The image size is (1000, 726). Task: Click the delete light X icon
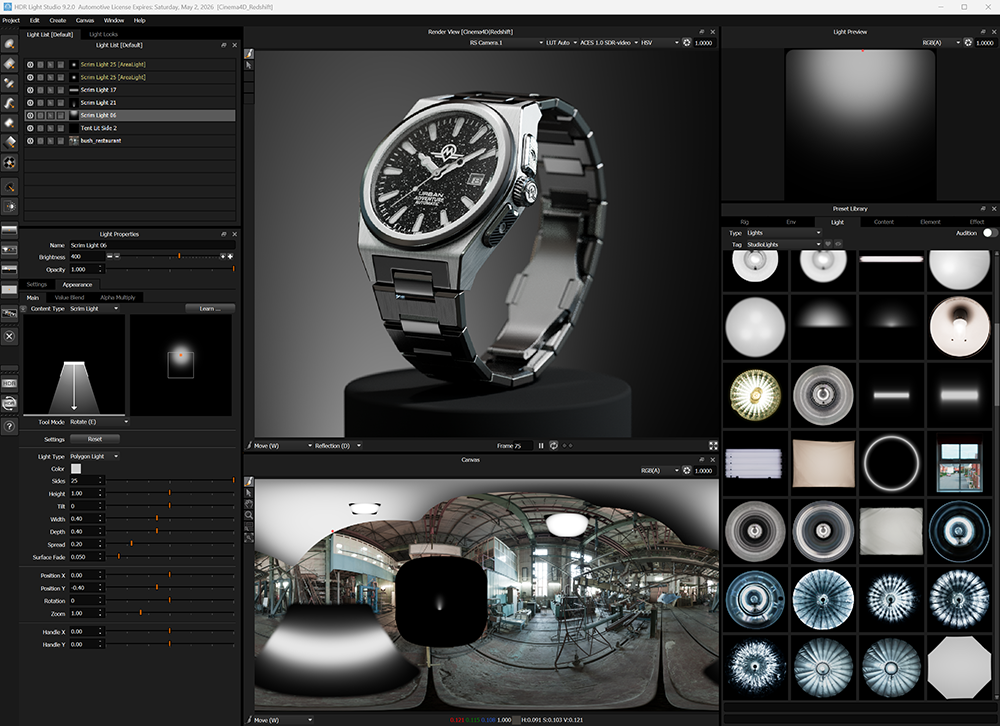[x=9, y=336]
